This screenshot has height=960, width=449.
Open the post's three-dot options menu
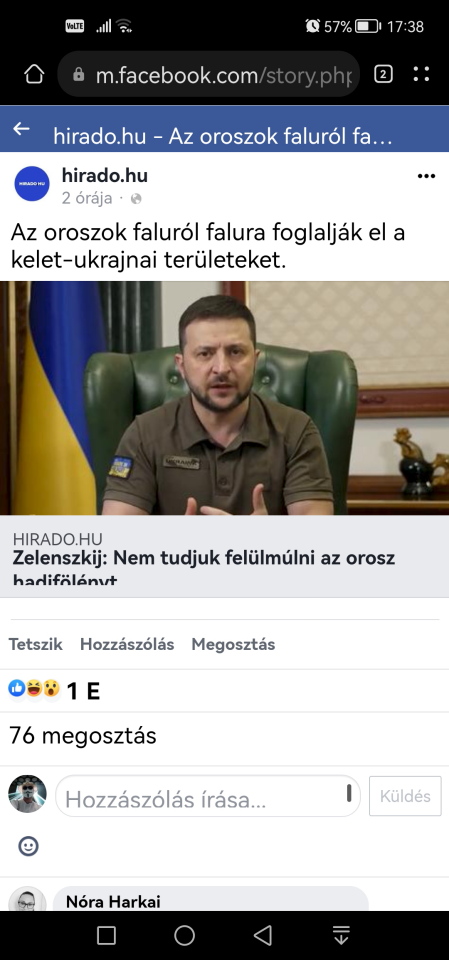[426, 176]
